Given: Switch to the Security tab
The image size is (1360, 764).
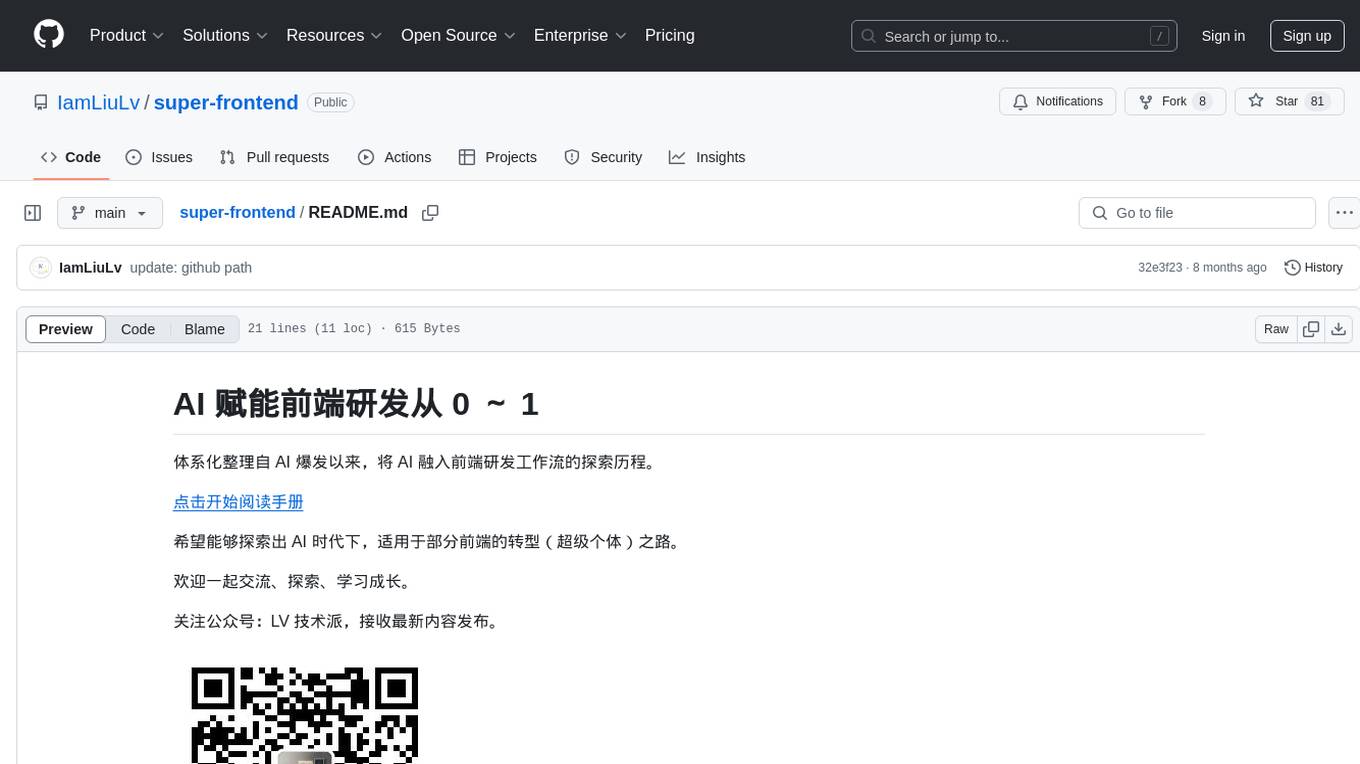Looking at the screenshot, I should 603,157.
